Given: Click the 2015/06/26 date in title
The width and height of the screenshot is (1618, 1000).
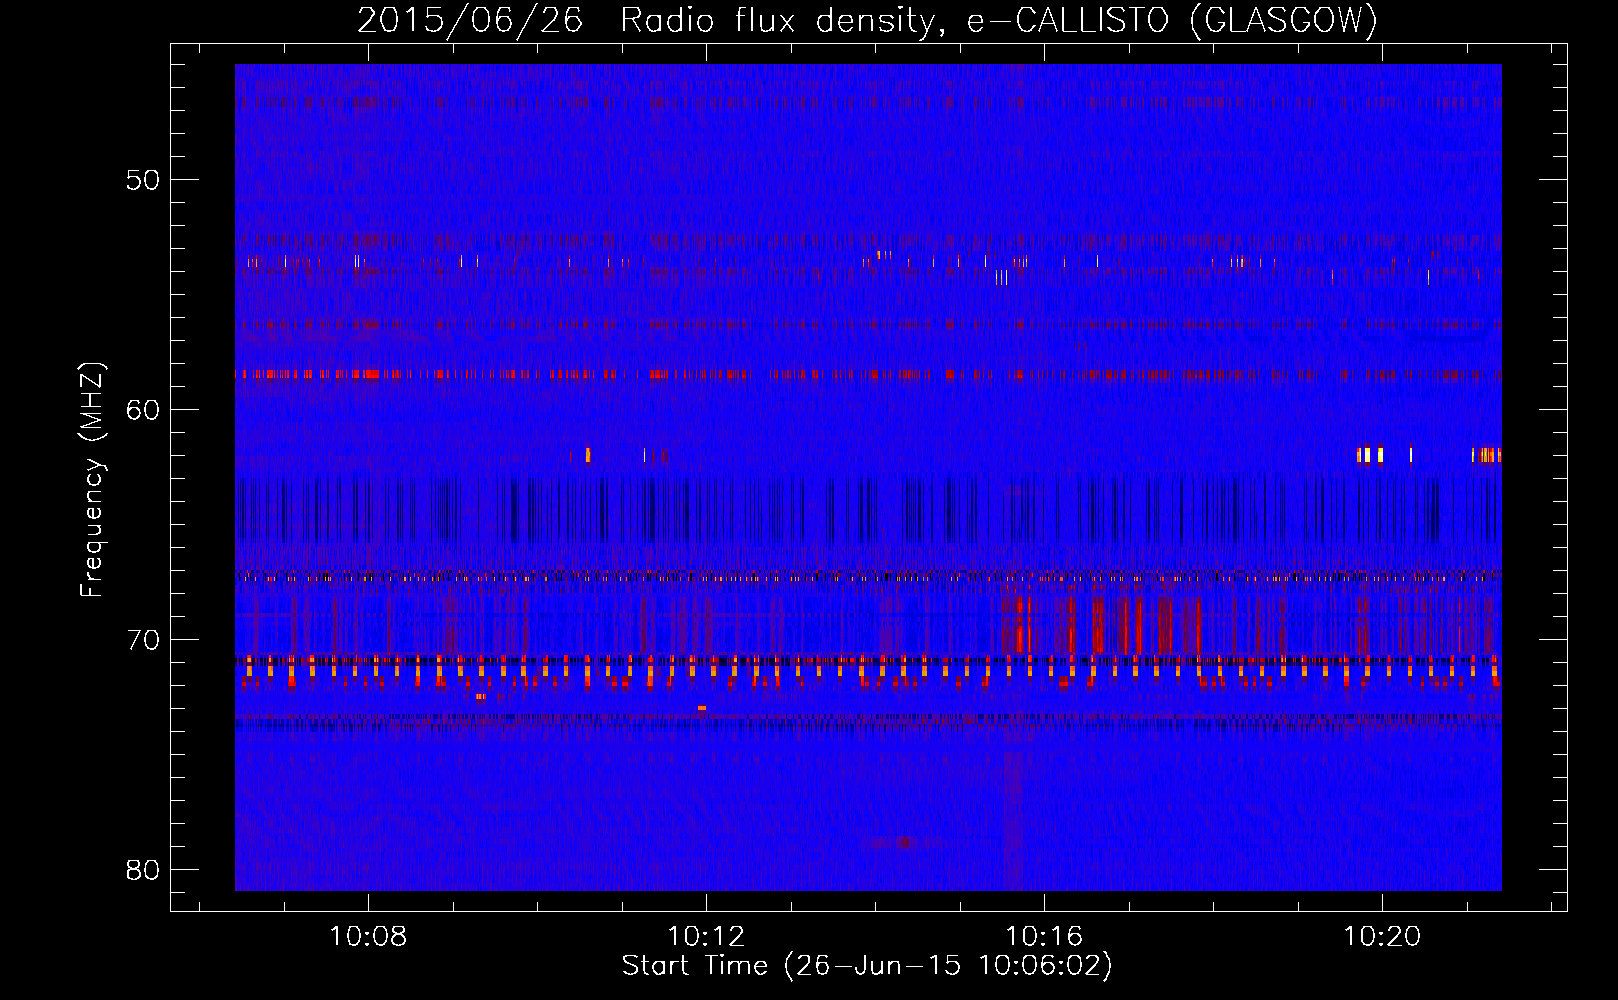Looking at the screenshot, I should pos(470,20).
